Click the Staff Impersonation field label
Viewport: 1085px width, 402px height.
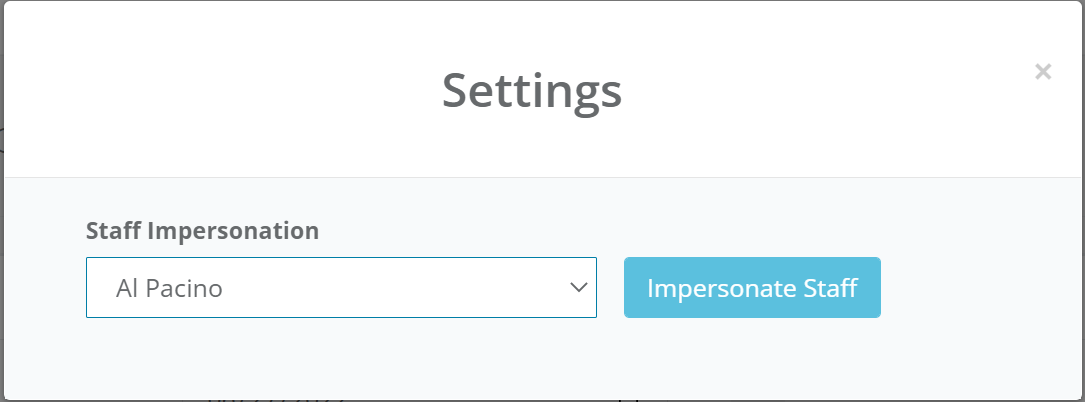202,231
